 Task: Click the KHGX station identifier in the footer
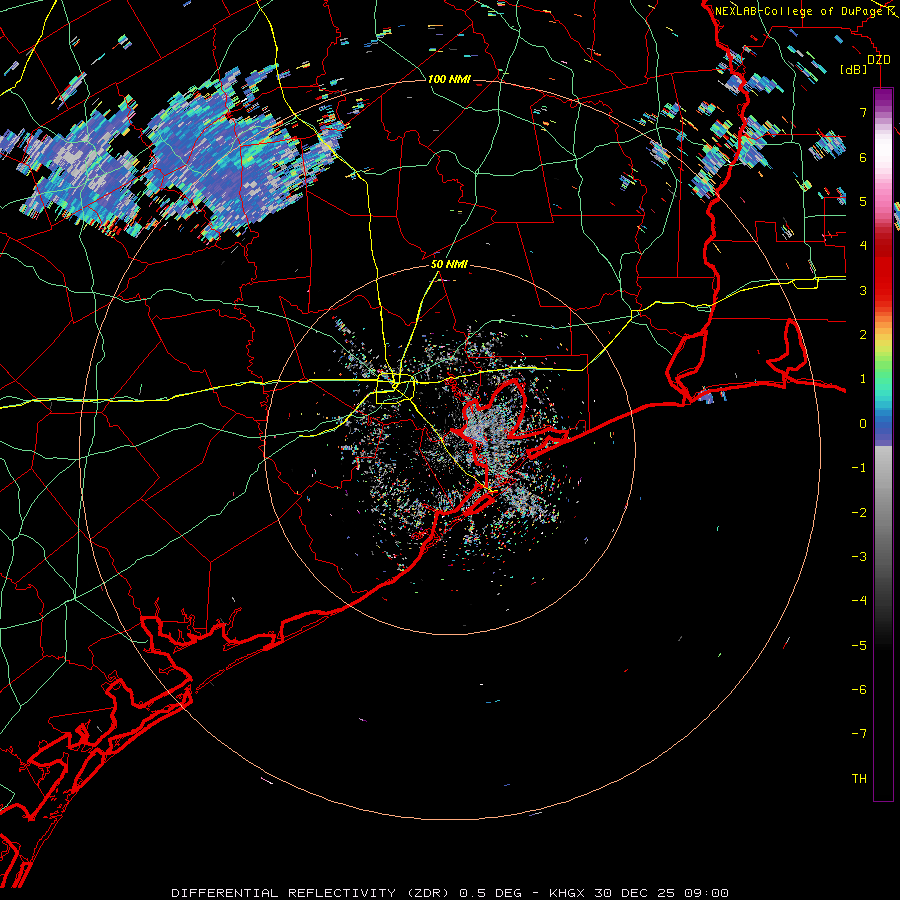(x=567, y=893)
